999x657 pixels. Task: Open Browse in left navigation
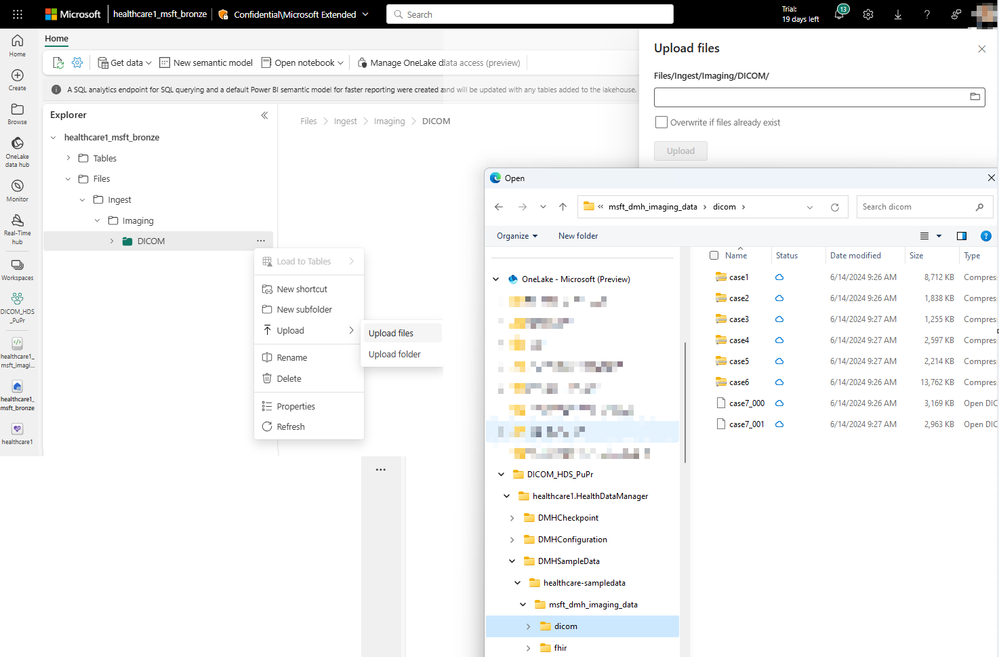pyautogui.click(x=17, y=113)
